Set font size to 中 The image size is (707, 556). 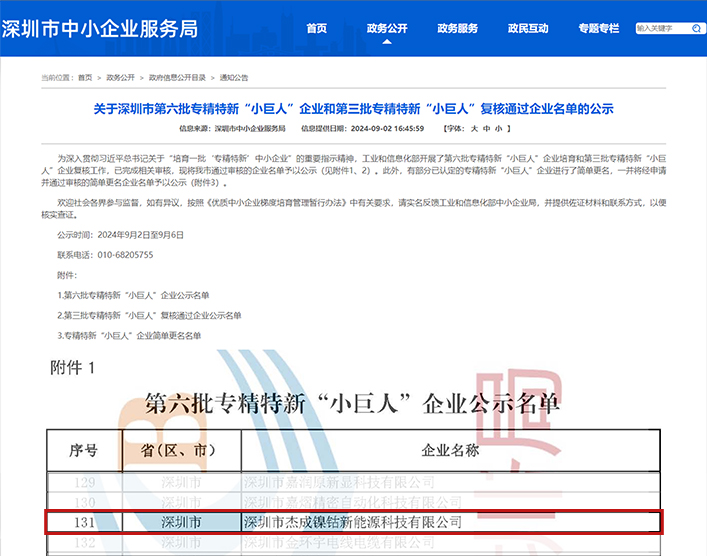tap(487, 129)
